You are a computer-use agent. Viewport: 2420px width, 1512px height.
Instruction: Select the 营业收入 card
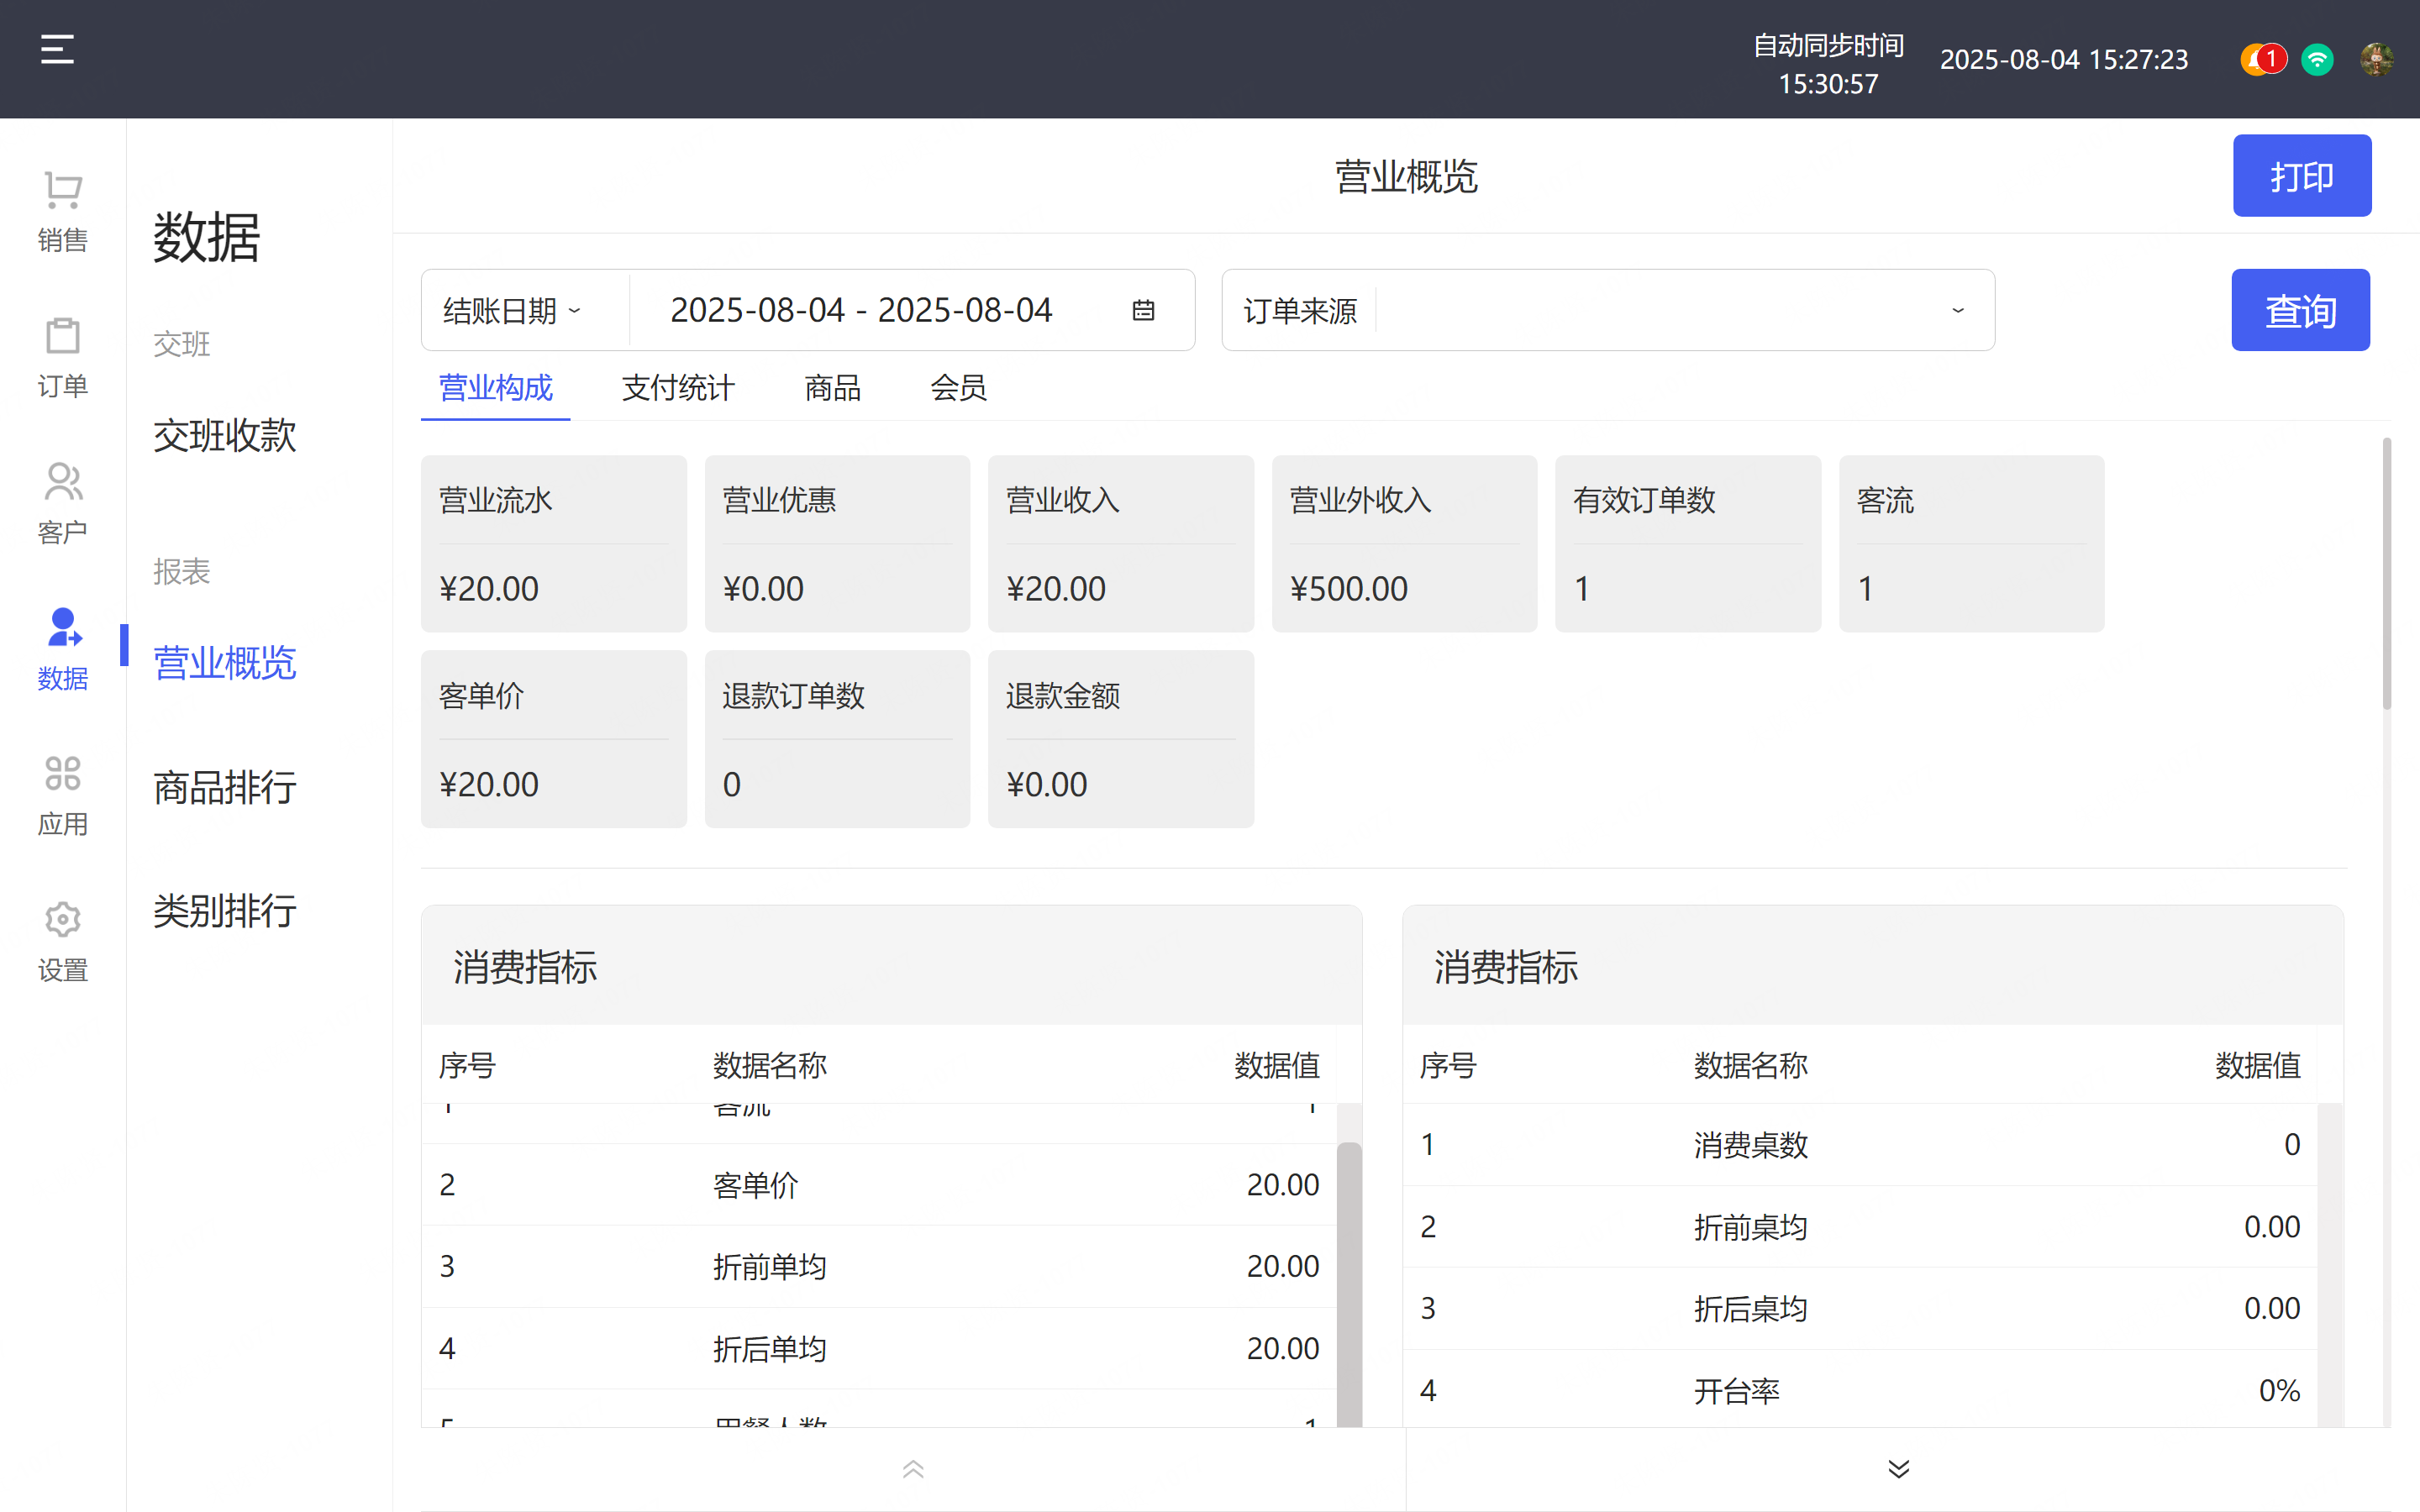[1121, 543]
